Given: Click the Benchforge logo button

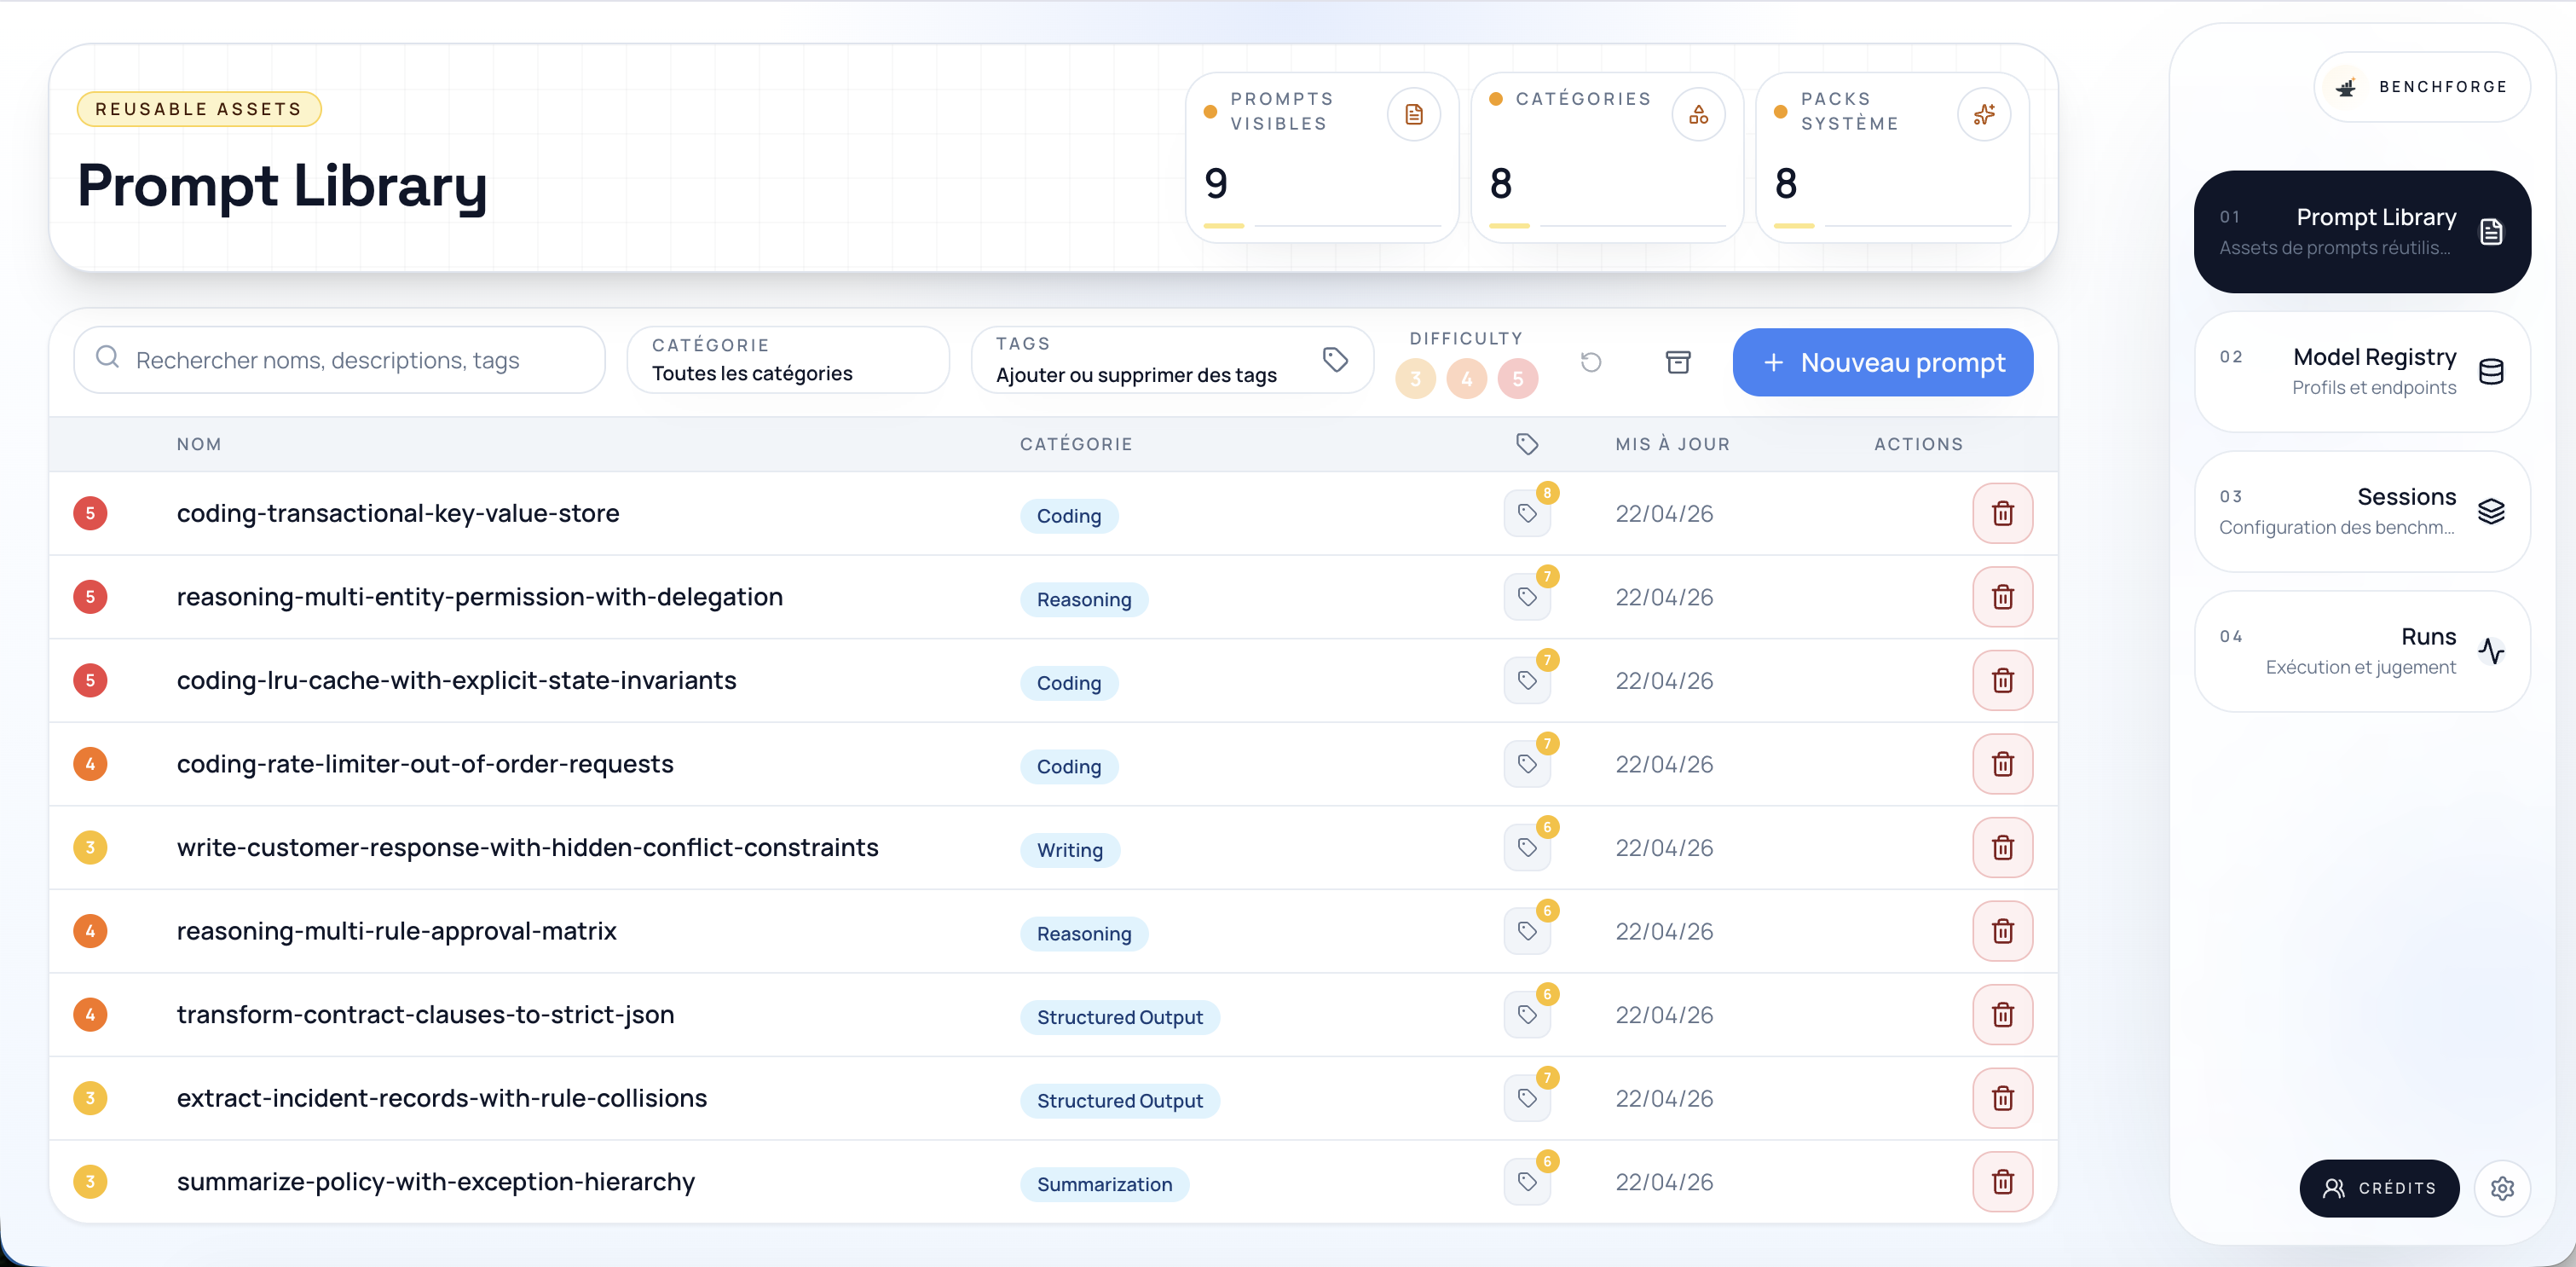Looking at the screenshot, I should click(2422, 87).
